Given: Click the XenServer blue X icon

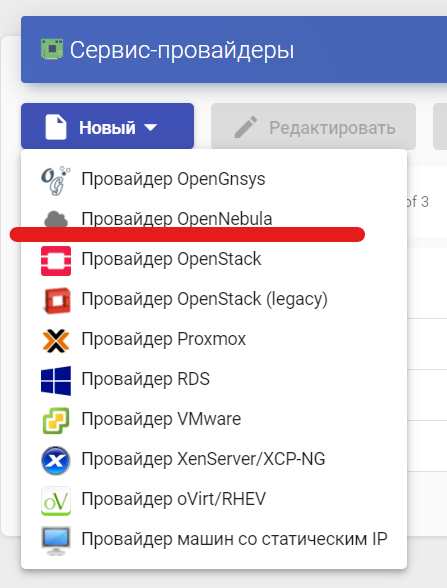Looking at the screenshot, I should (56, 461).
